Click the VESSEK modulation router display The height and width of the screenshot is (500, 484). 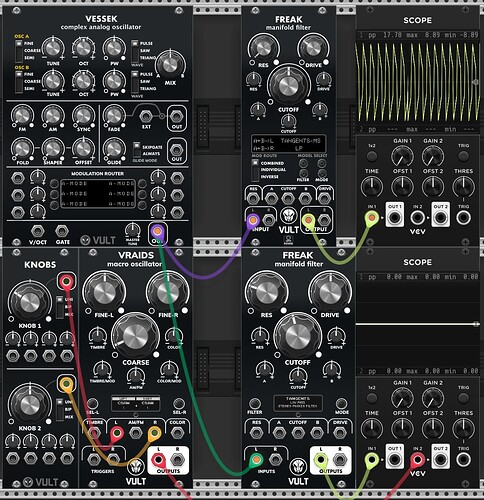(98, 194)
